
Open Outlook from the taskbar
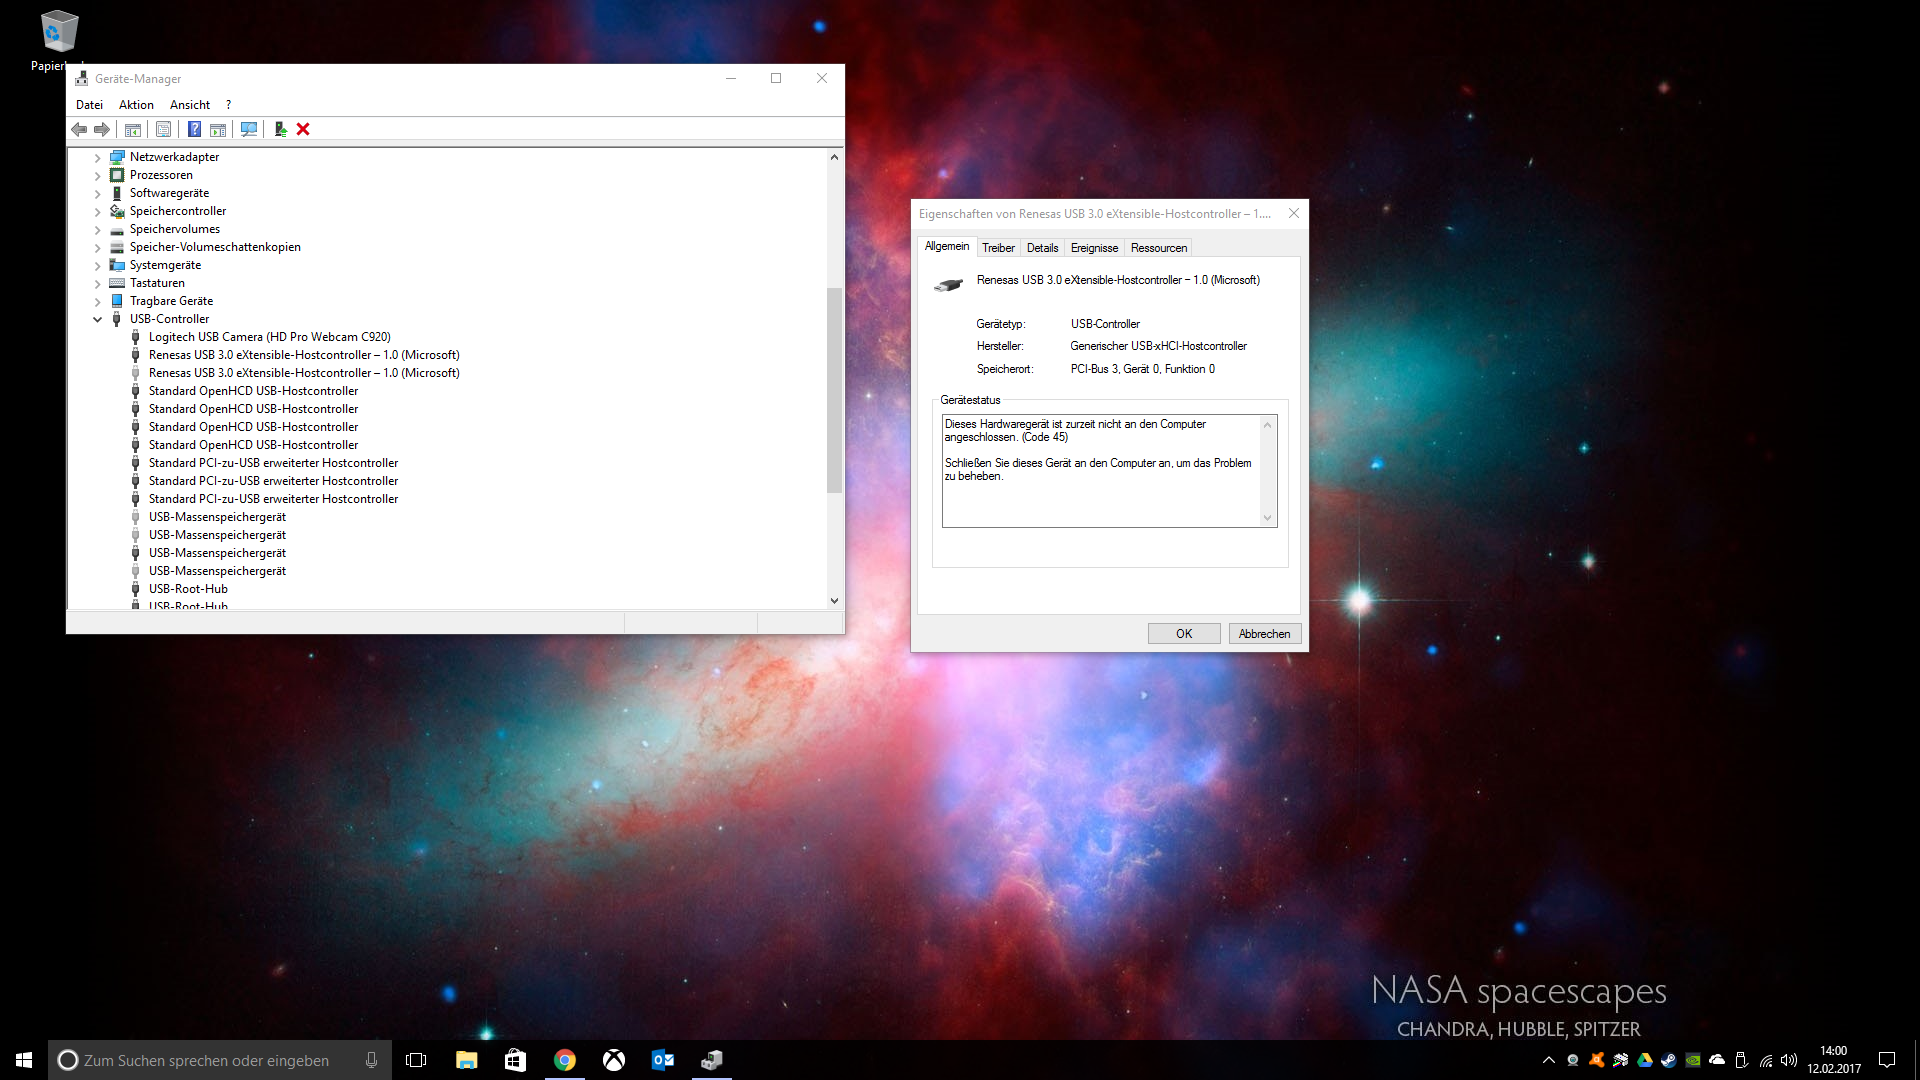pyautogui.click(x=662, y=1060)
